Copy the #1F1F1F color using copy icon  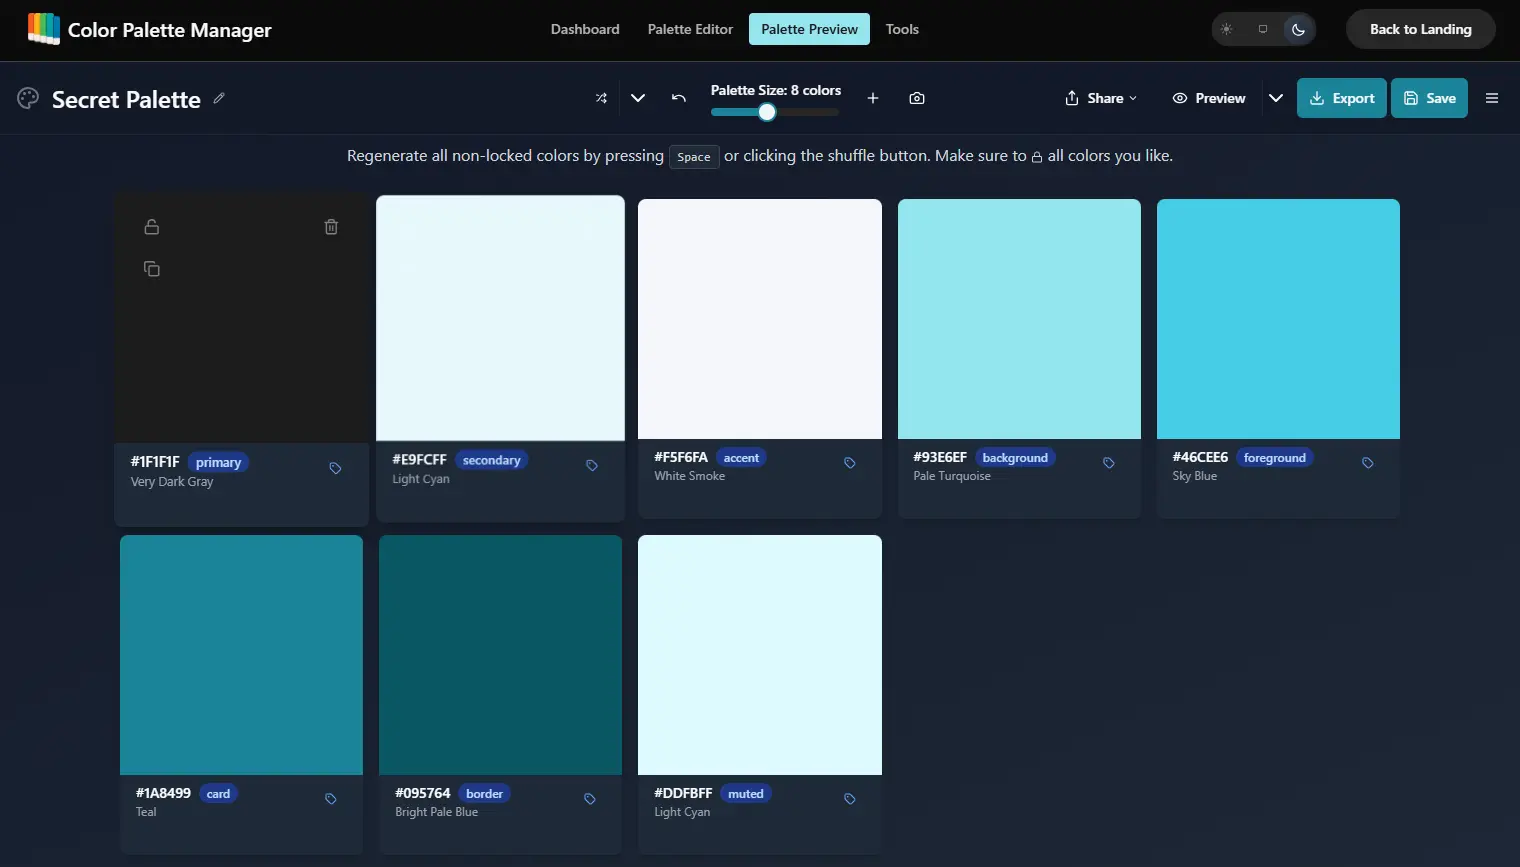point(152,269)
